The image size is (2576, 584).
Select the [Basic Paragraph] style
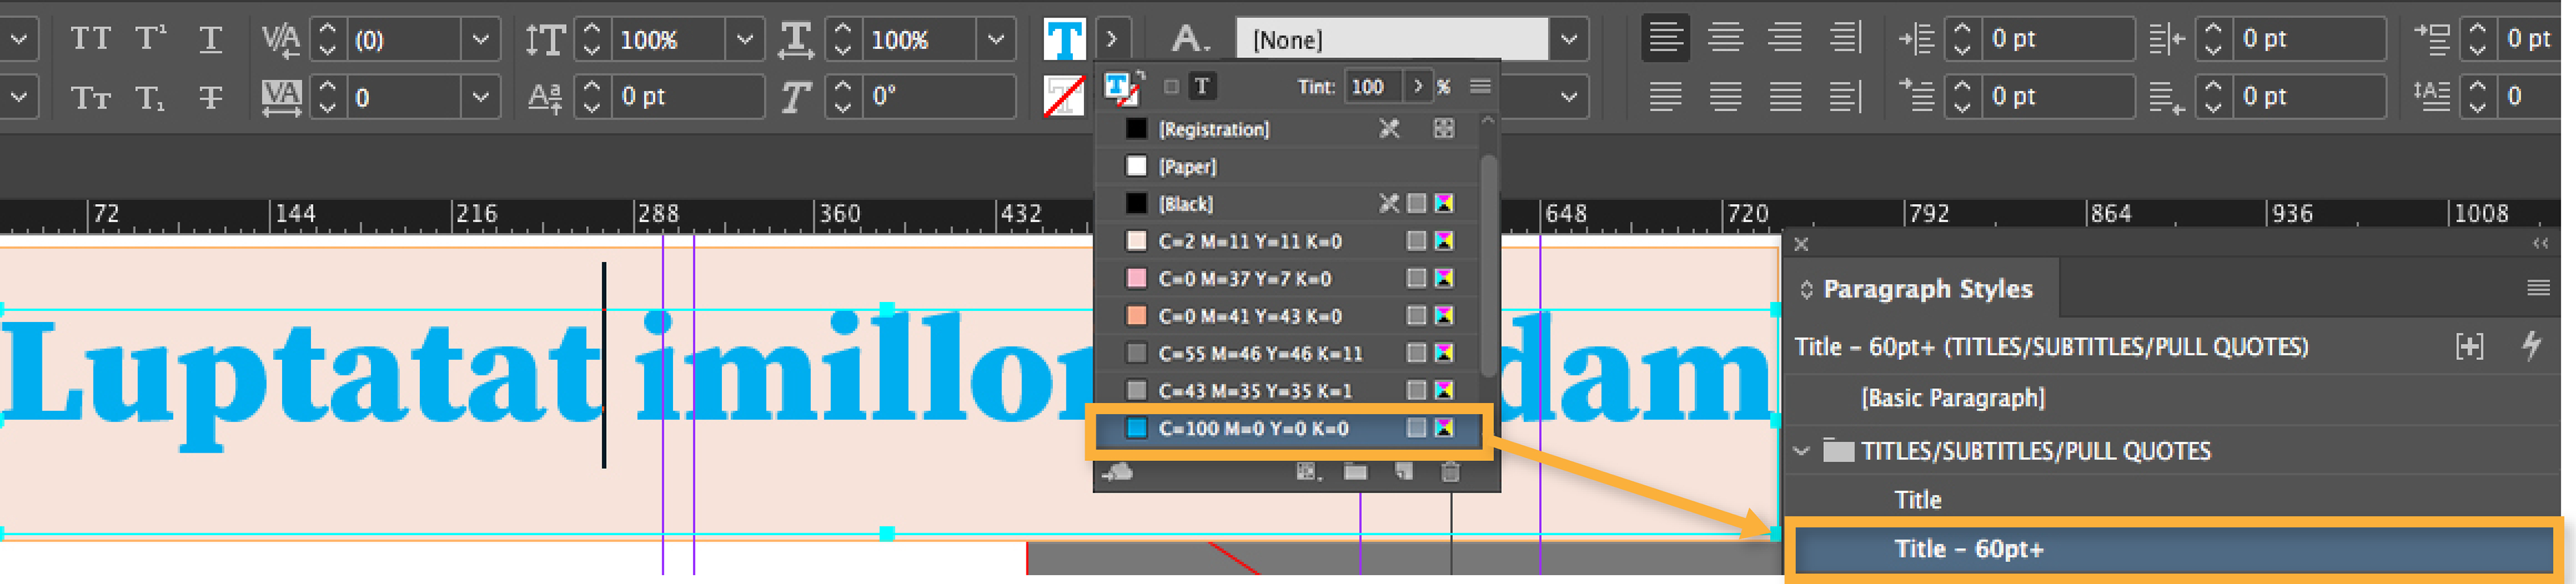click(x=1952, y=398)
